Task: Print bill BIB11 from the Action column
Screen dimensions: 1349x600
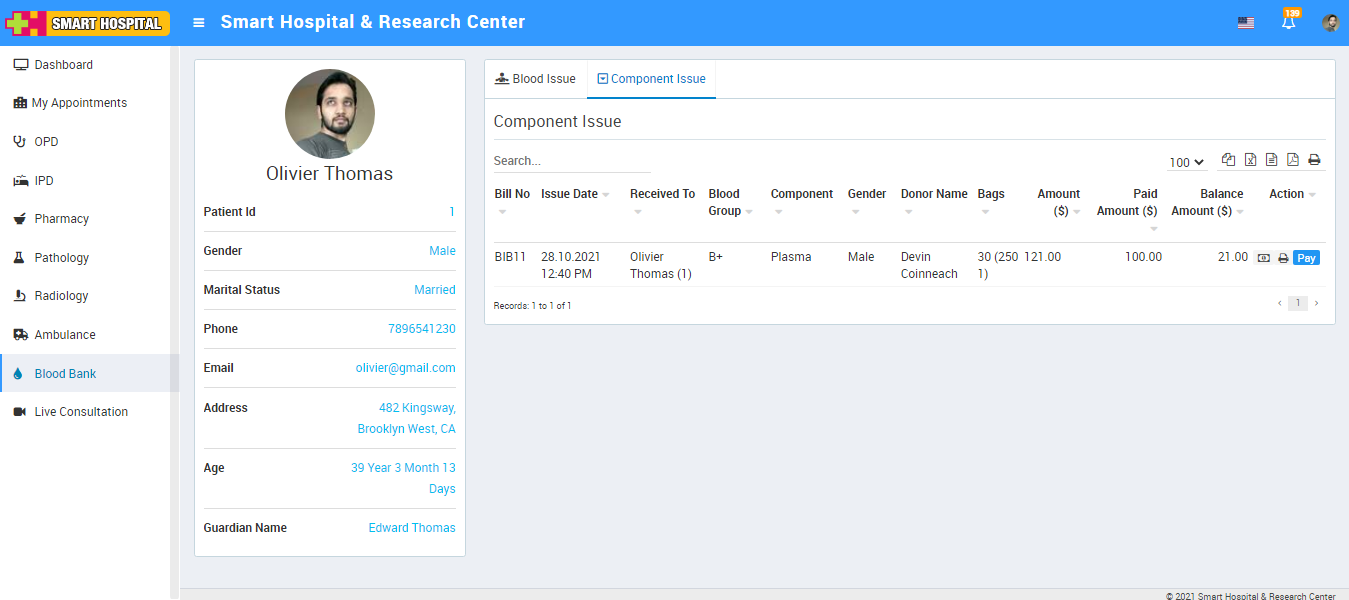Action: [1283, 258]
